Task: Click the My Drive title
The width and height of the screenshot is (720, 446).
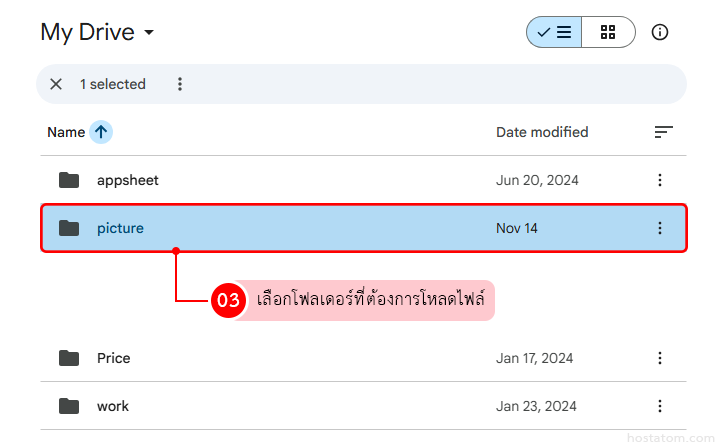Action: tap(87, 33)
